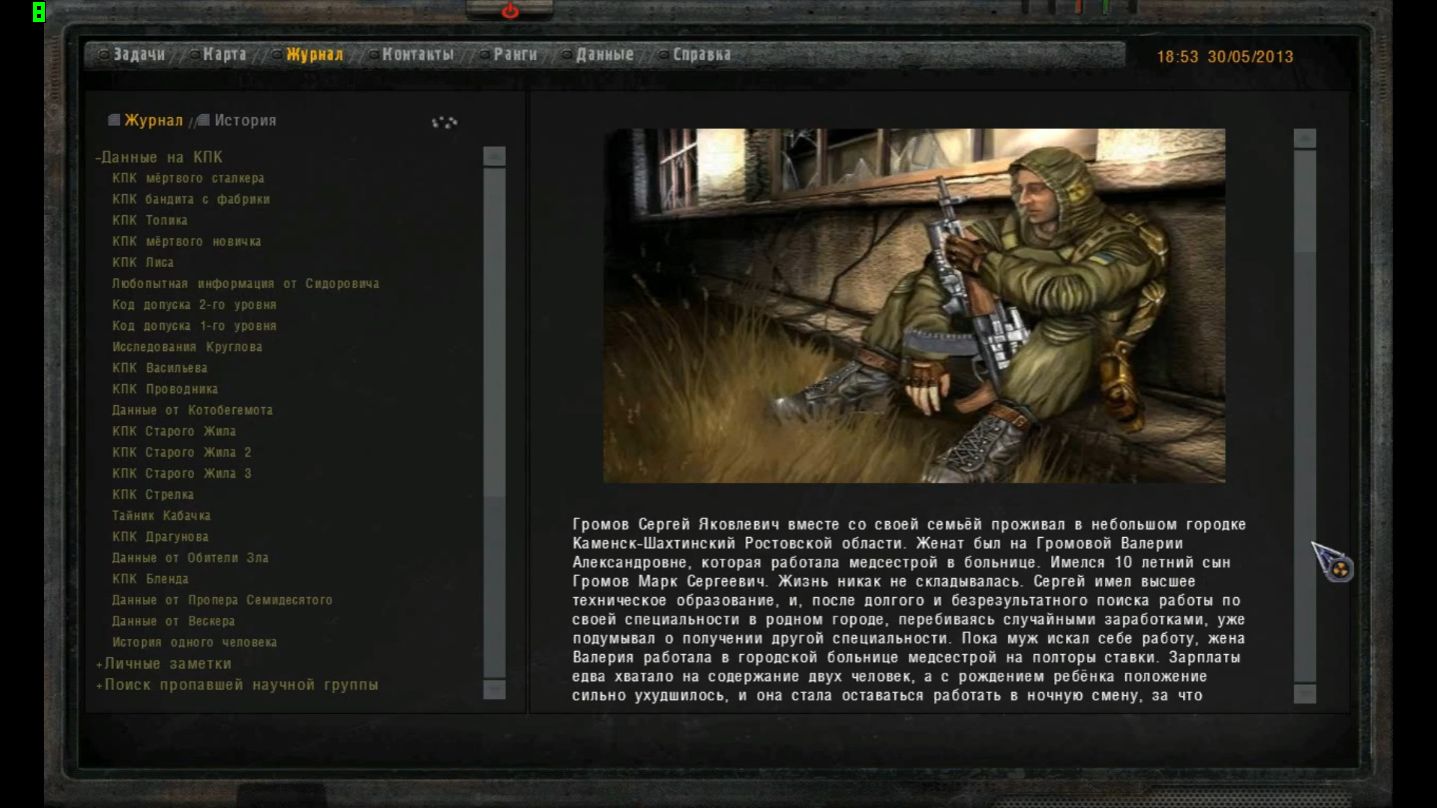Open Исследования Круглова entry
The height and width of the screenshot is (808, 1437).
187,347
